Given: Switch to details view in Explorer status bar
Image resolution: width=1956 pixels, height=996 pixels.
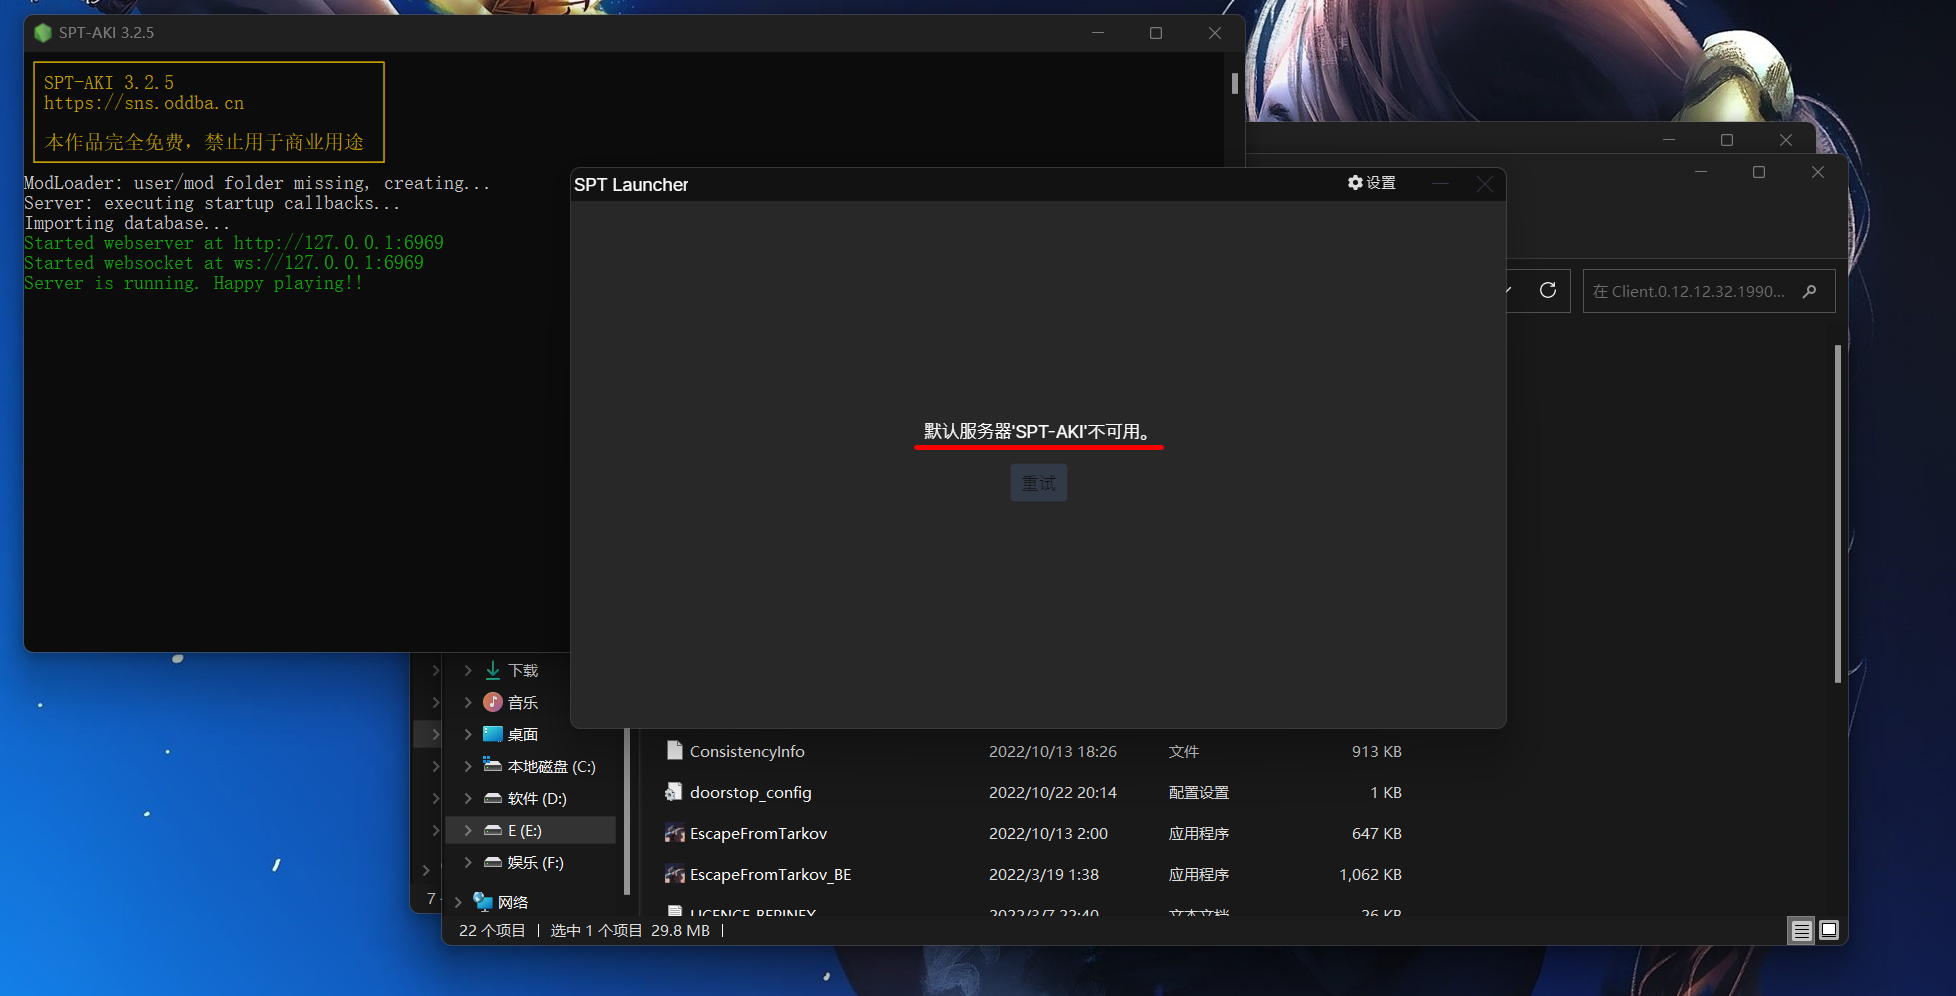Looking at the screenshot, I should [x=1801, y=931].
